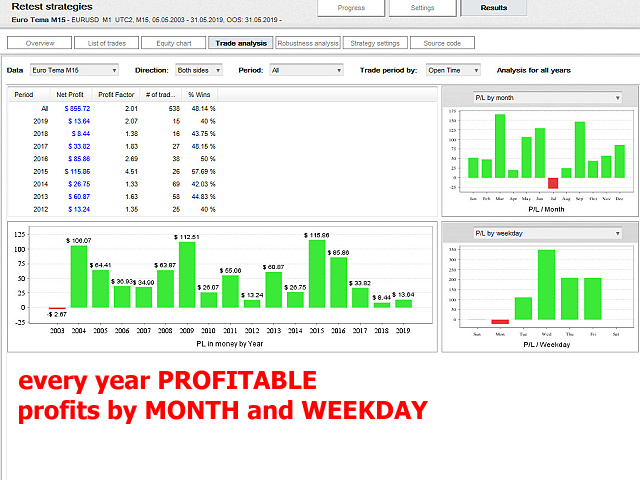640x480 pixels.
Task: Expand the Data dropdown showing Euro Tema M15
Action: tap(74, 71)
